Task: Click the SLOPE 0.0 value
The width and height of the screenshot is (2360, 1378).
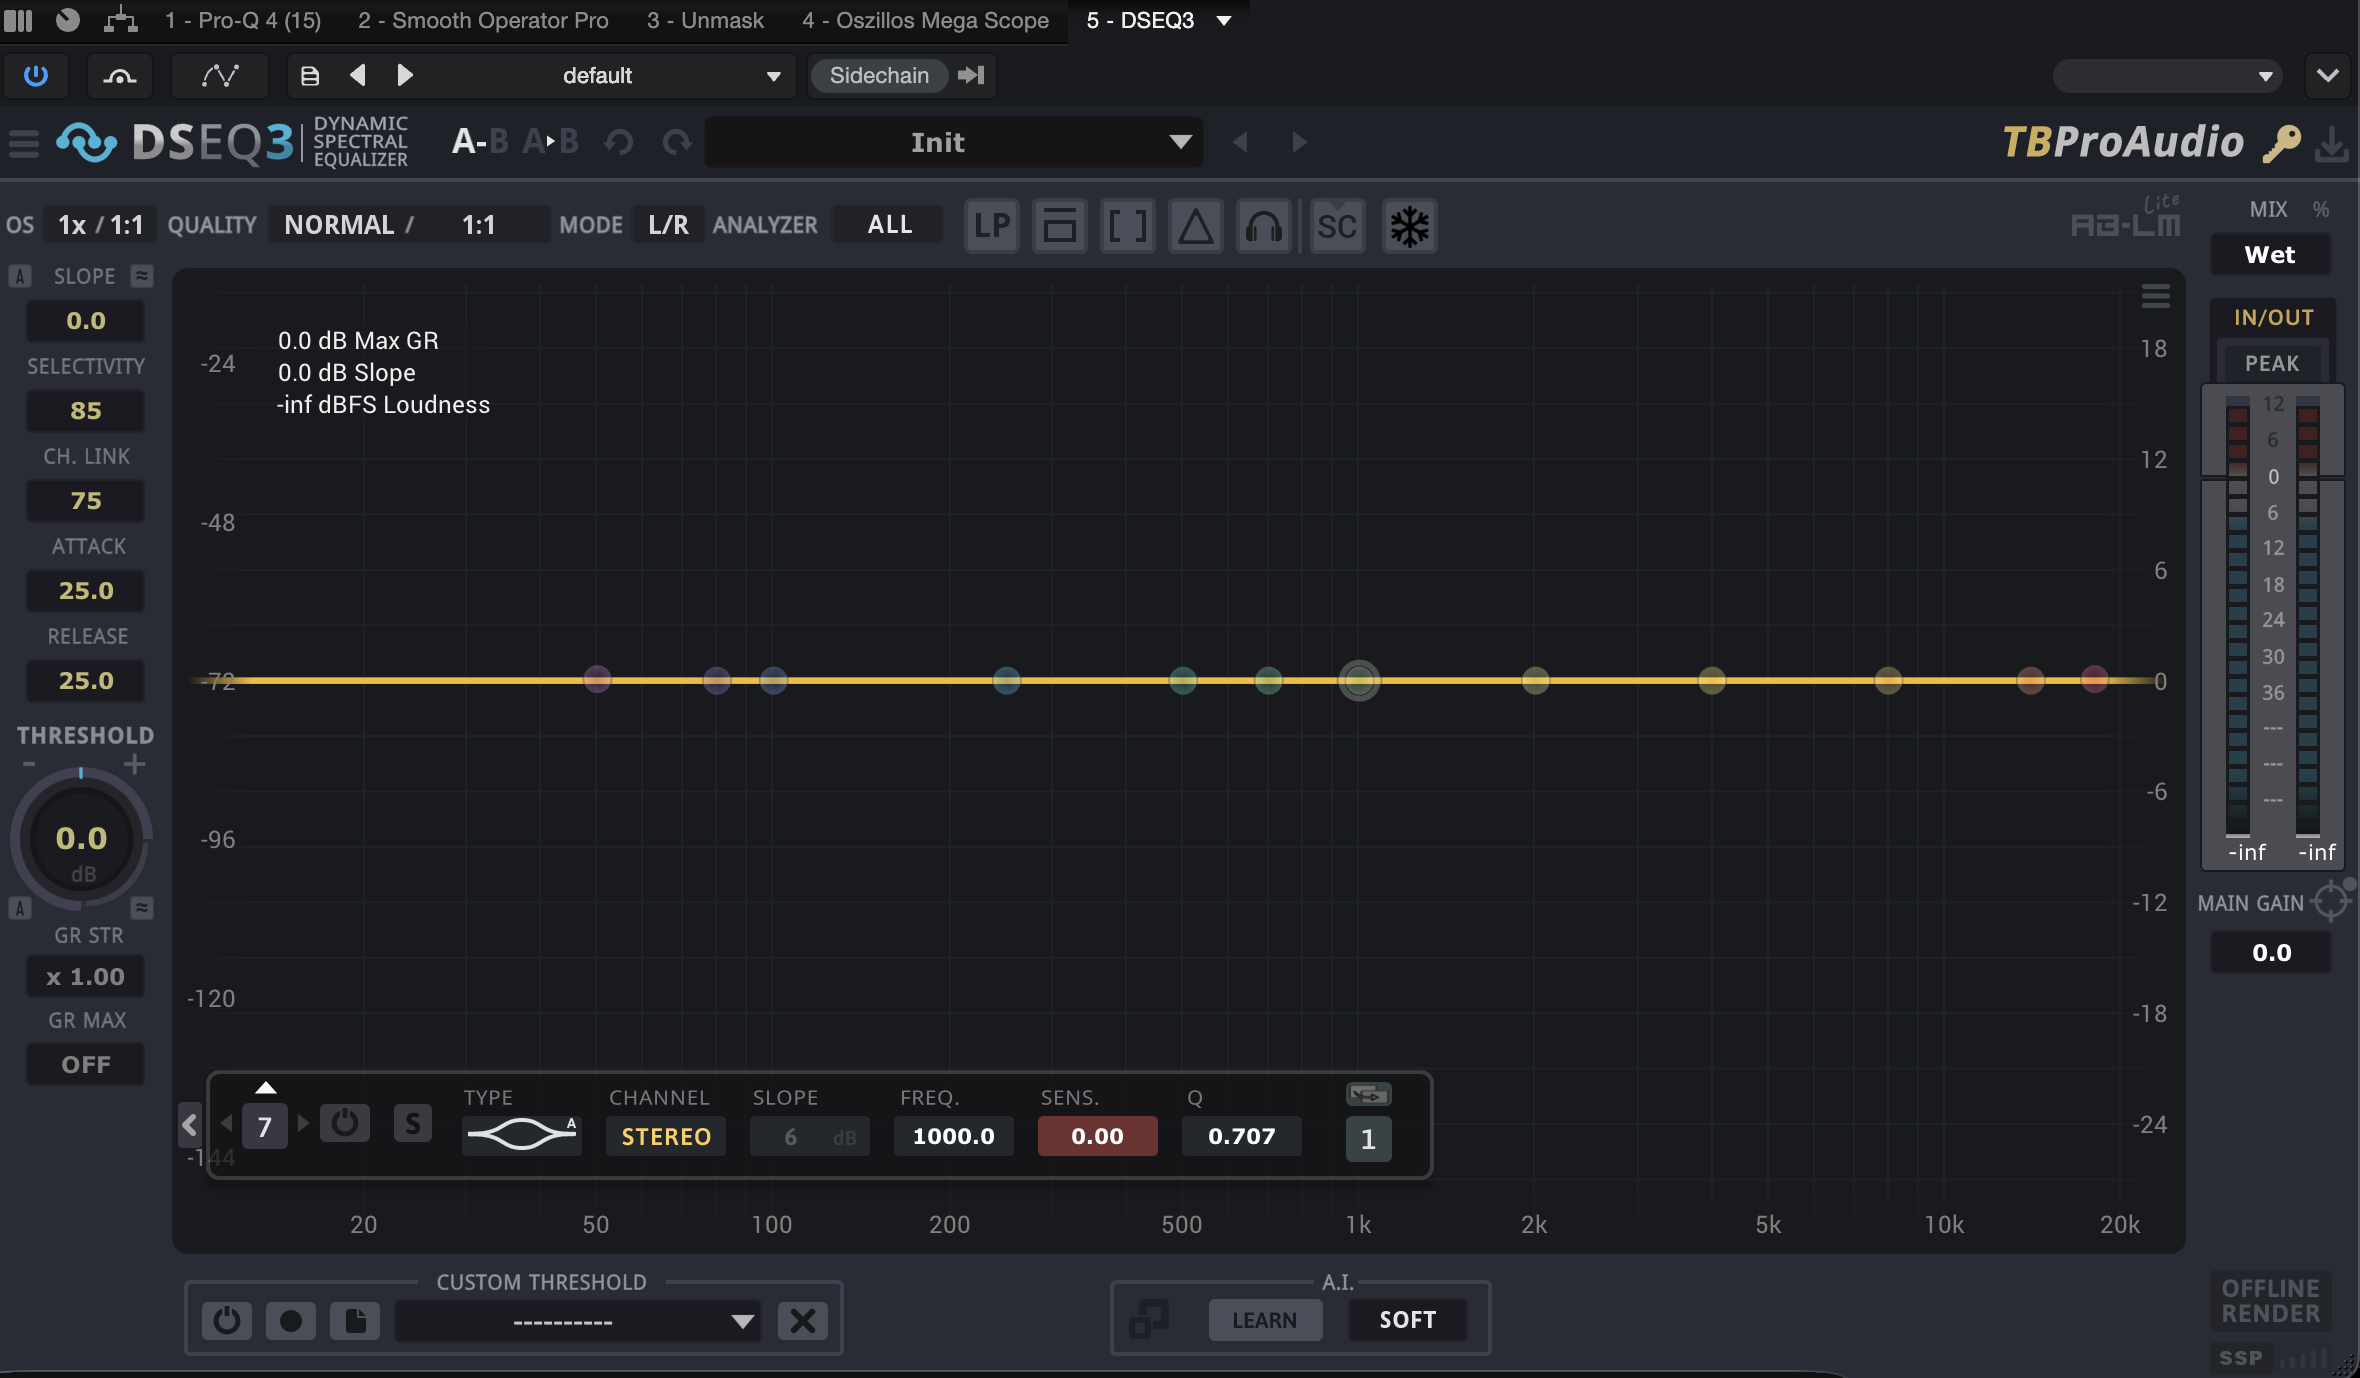Action: click(86, 321)
